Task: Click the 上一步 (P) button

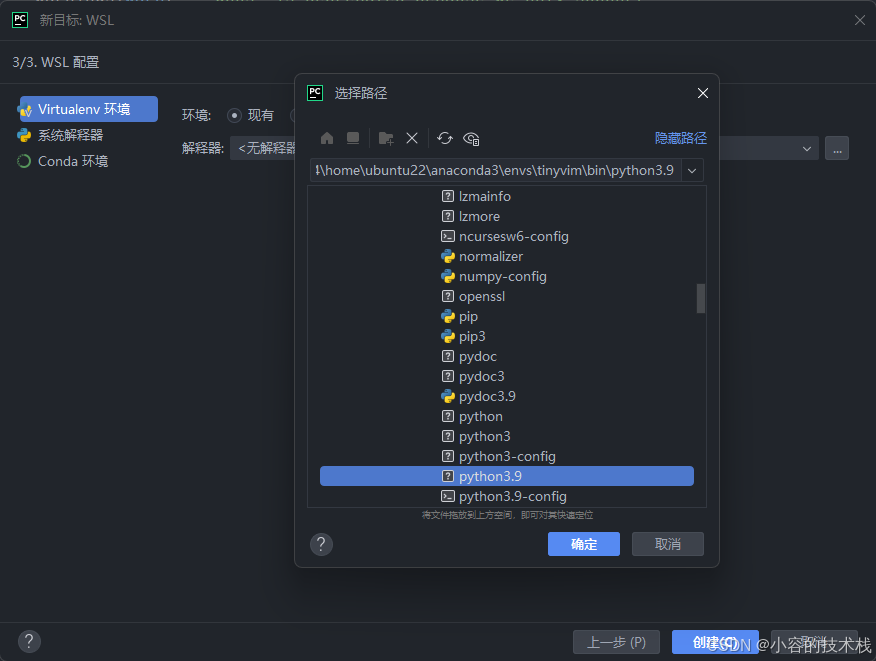Action: pyautogui.click(x=616, y=642)
